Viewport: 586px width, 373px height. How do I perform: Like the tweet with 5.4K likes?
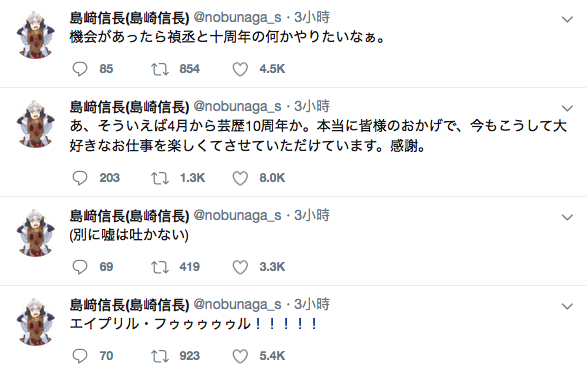(x=240, y=356)
